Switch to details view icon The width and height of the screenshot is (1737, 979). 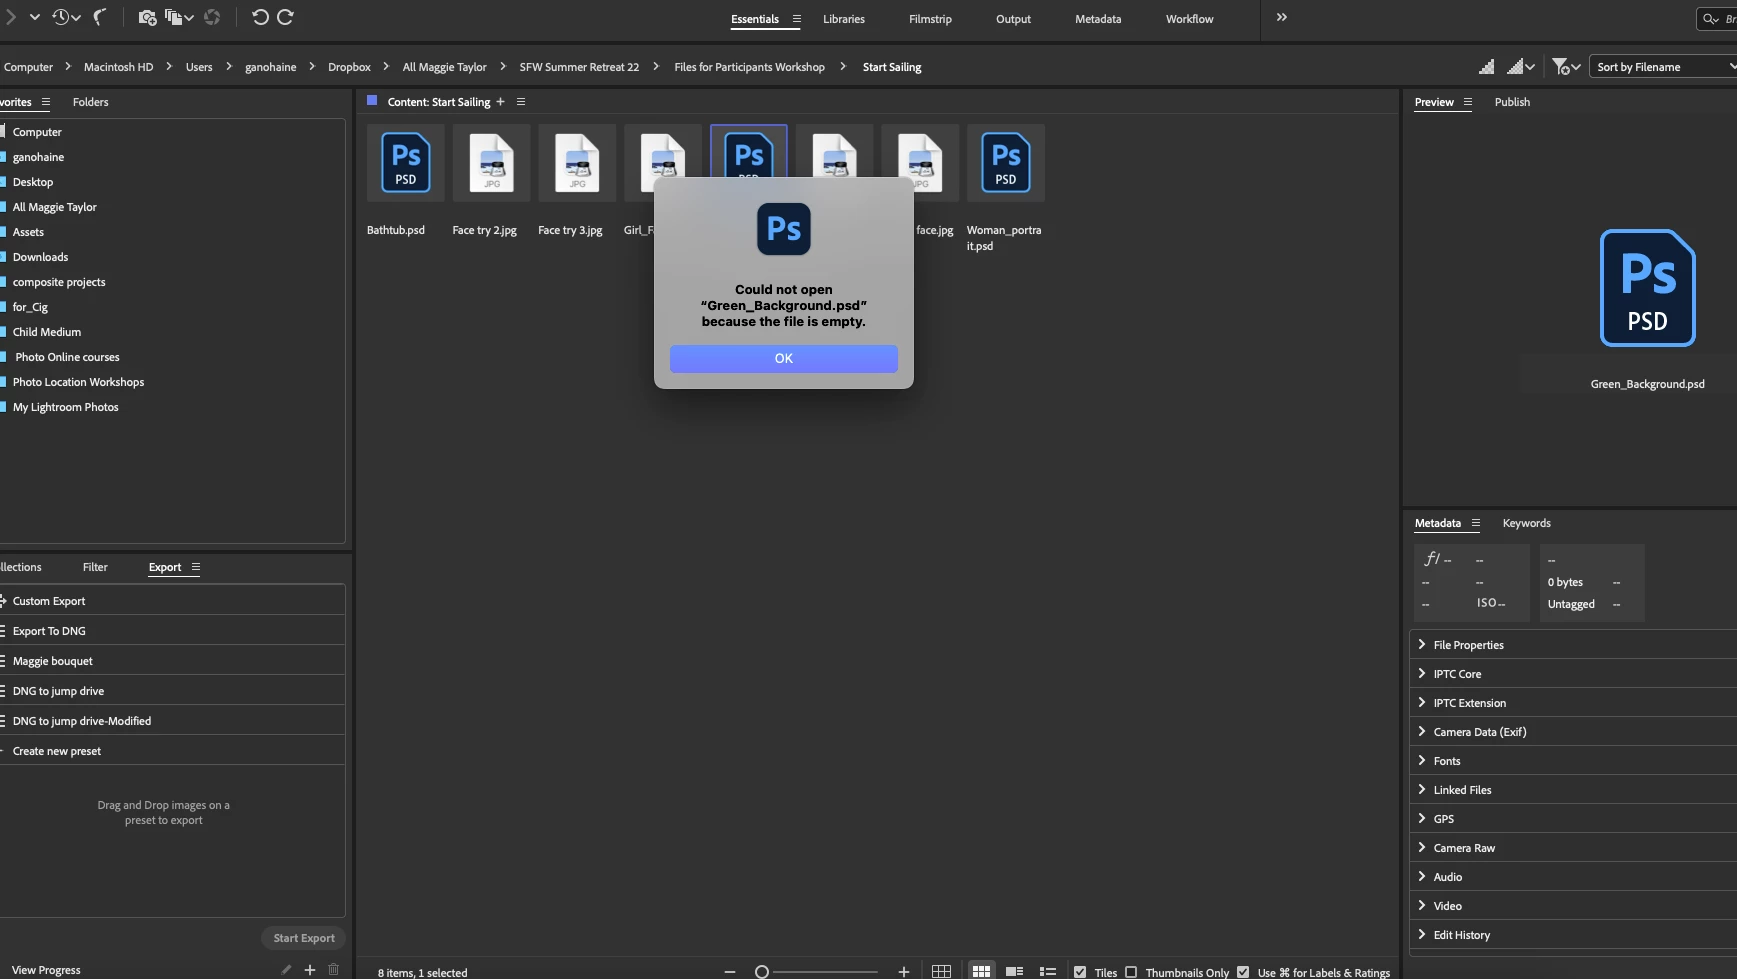1014,972
